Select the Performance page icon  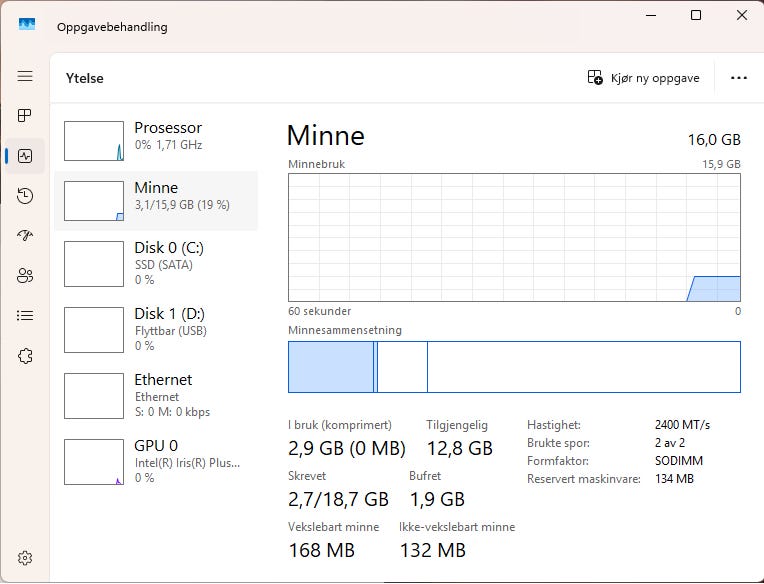coord(25,156)
